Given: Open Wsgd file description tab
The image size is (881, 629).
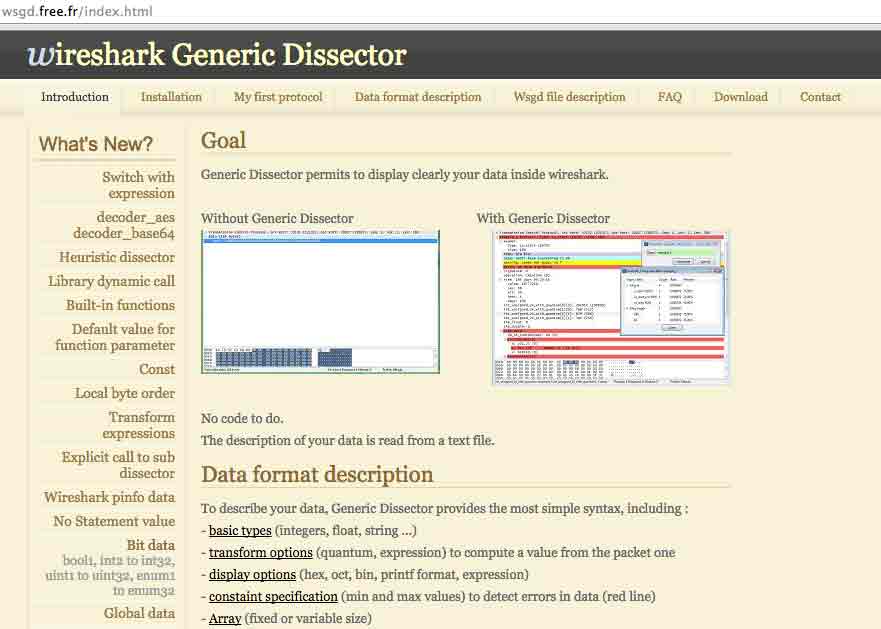Looking at the screenshot, I should click(x=569, y=97).
